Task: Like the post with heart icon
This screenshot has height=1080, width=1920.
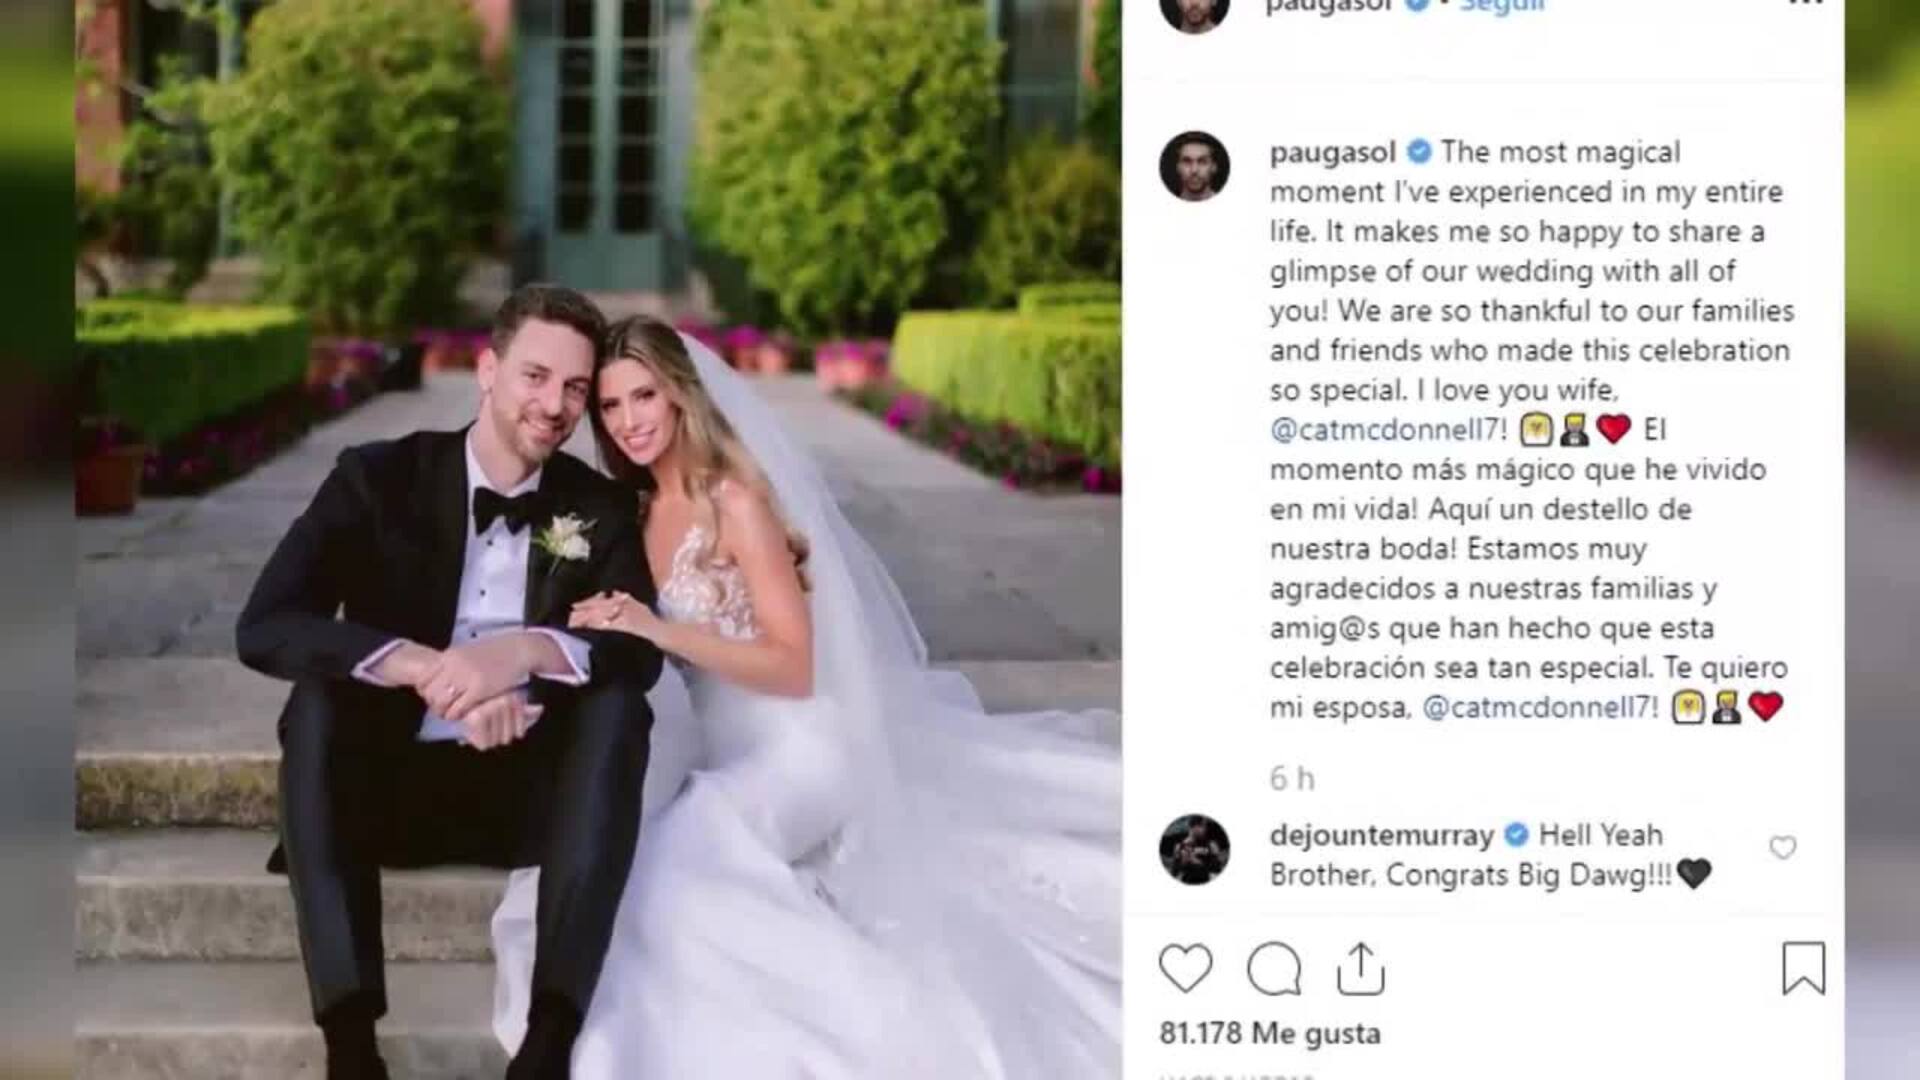Action: pos(1185,968)
